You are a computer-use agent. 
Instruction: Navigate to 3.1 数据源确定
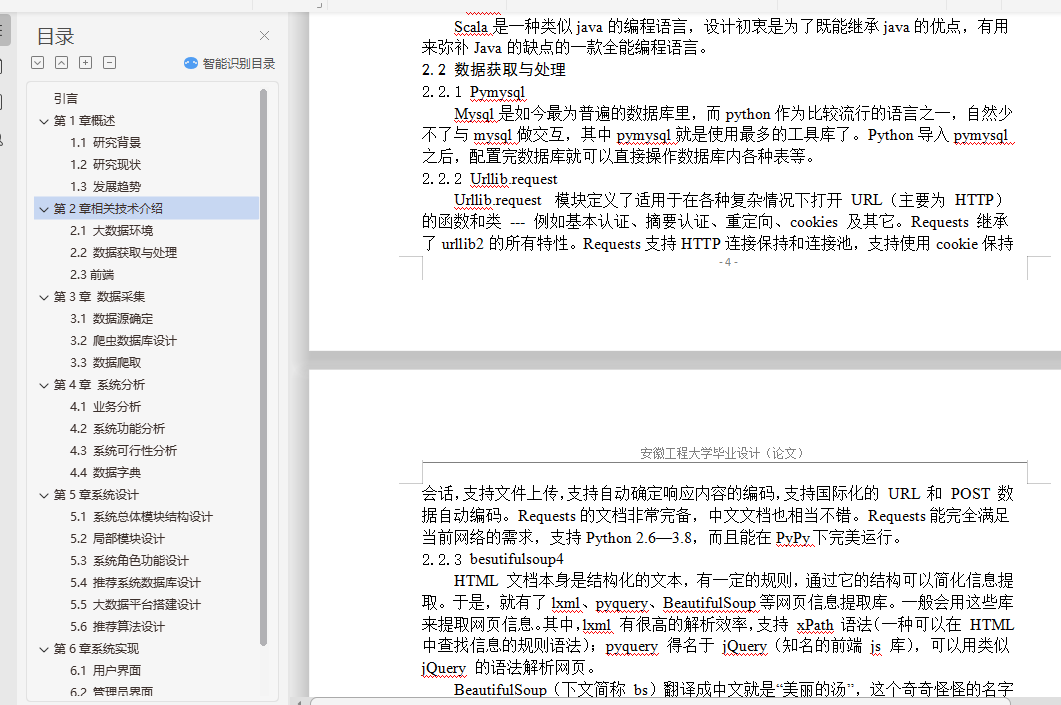pyautogui.click(x=112, y=319)
